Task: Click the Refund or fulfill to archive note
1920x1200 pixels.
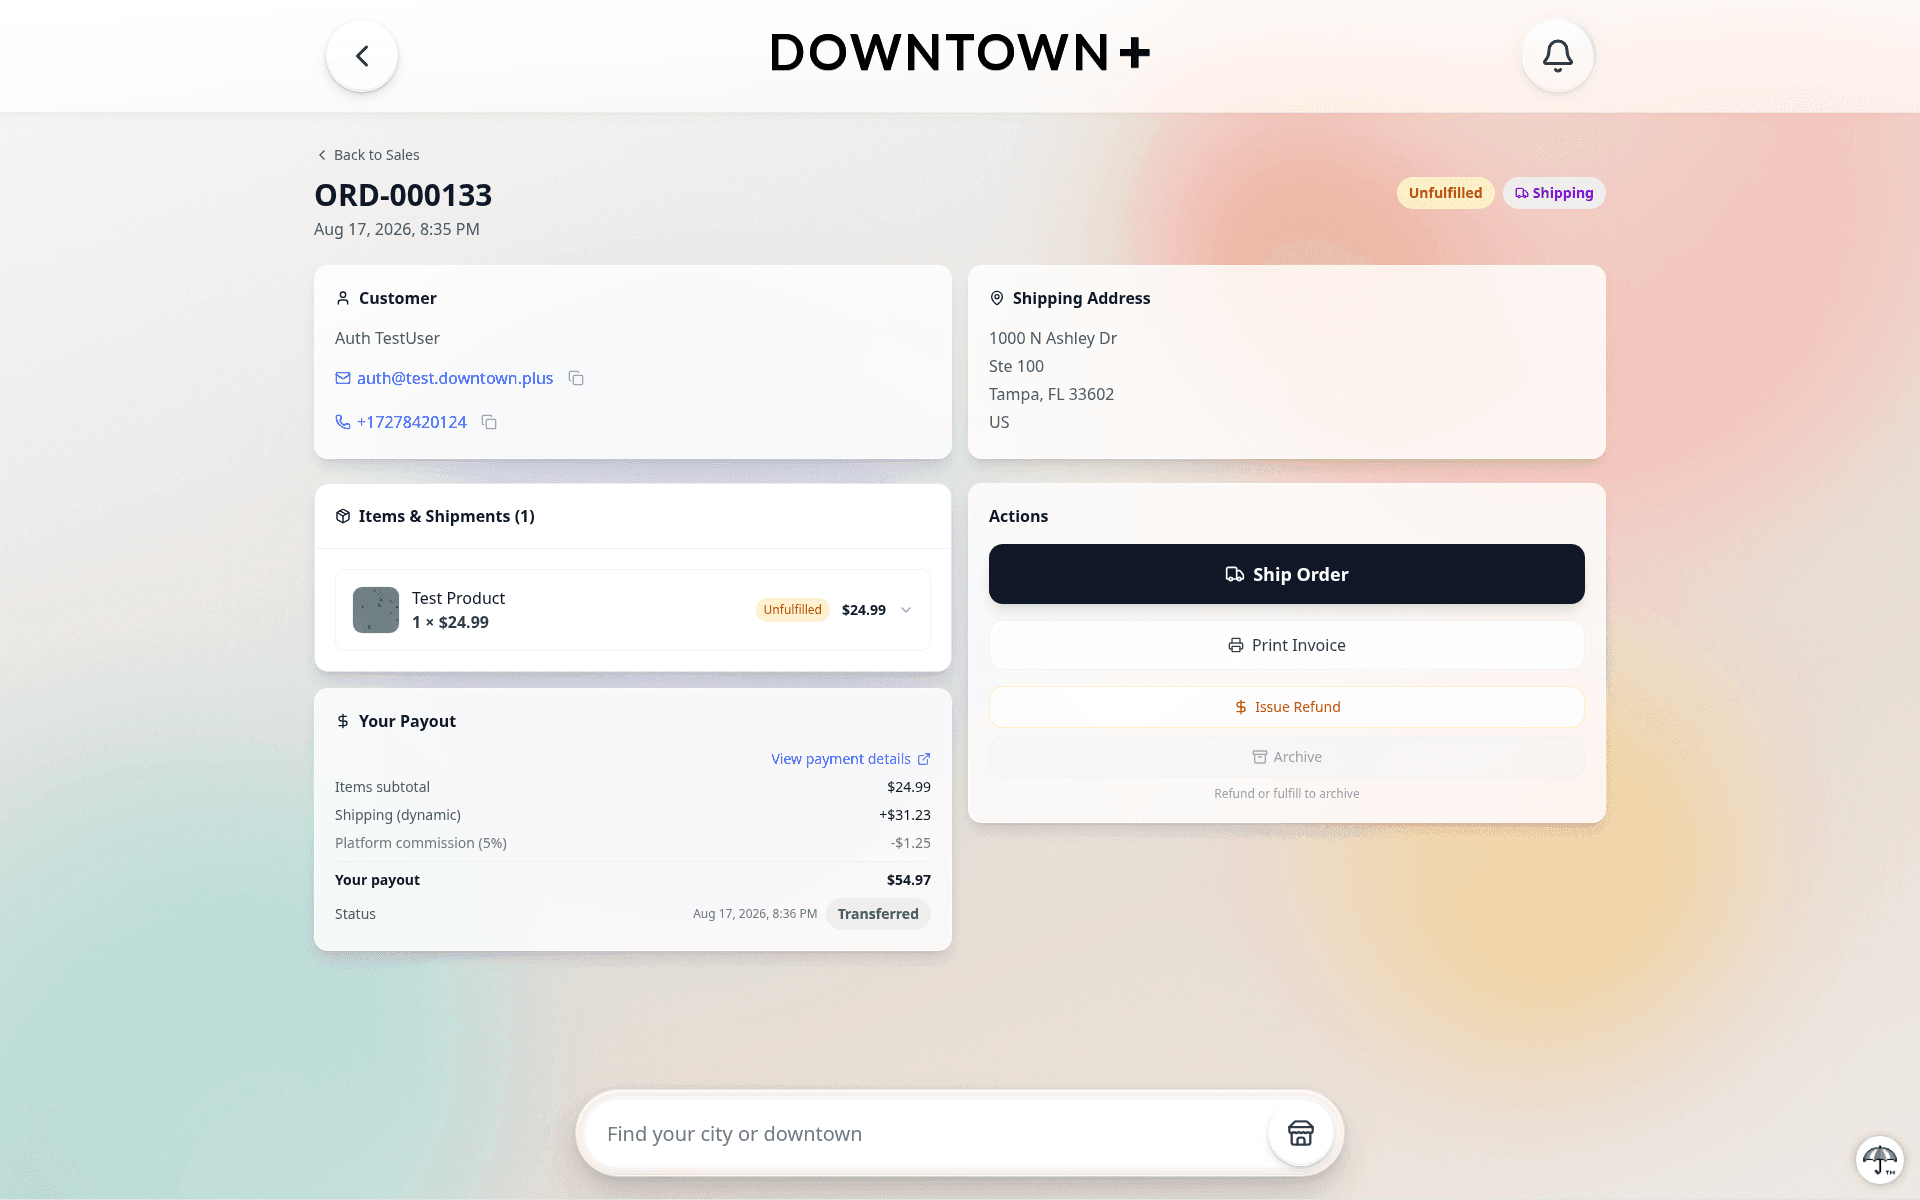Action: pos(1286,794)
